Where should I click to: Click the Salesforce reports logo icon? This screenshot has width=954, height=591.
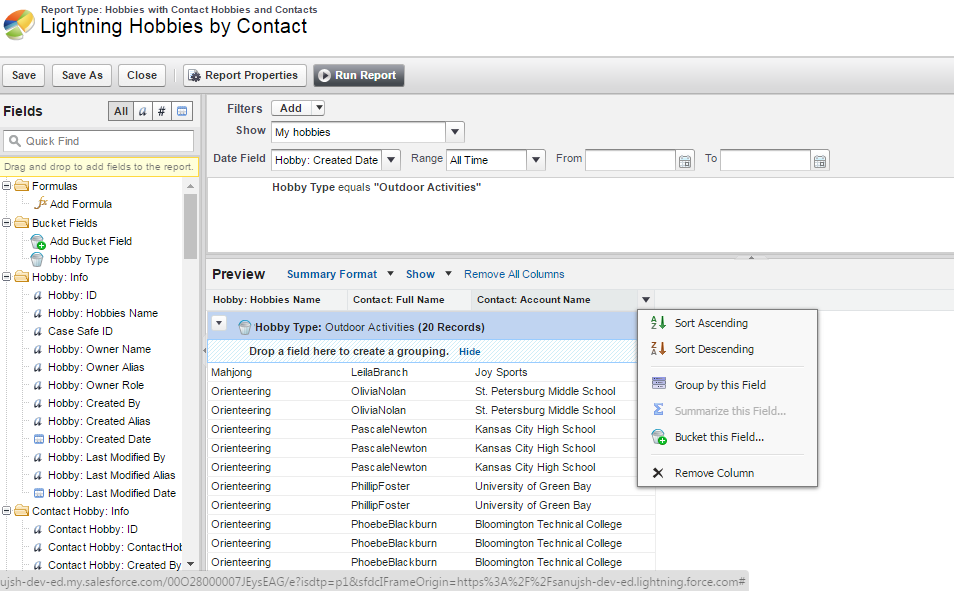(x=19, y=24)
